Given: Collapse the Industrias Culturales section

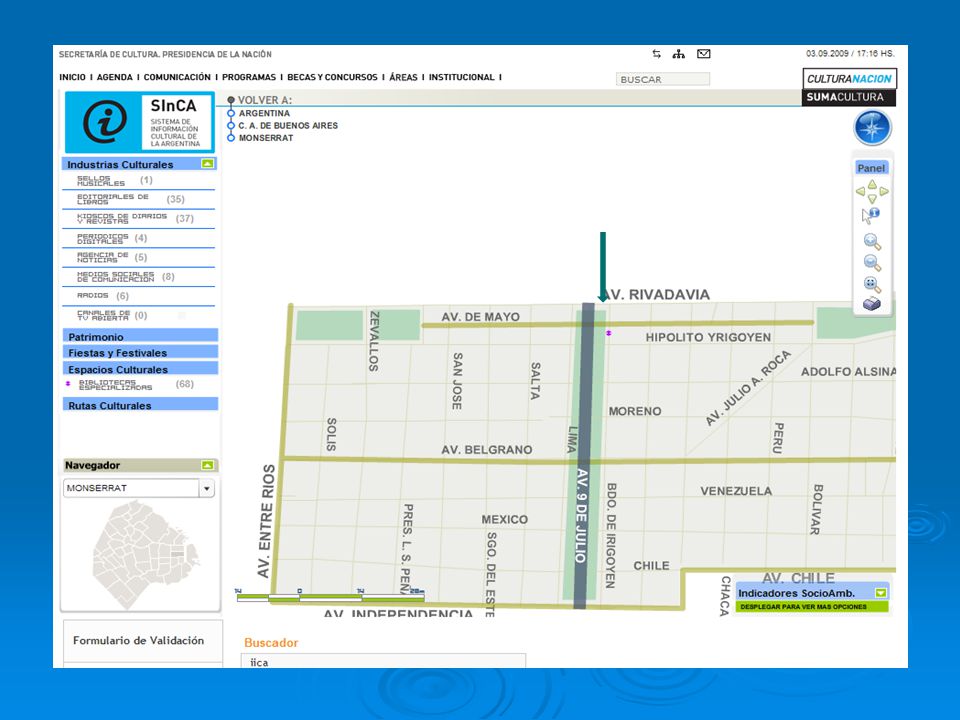Looking at the screenshot, I should pos(208,163).
